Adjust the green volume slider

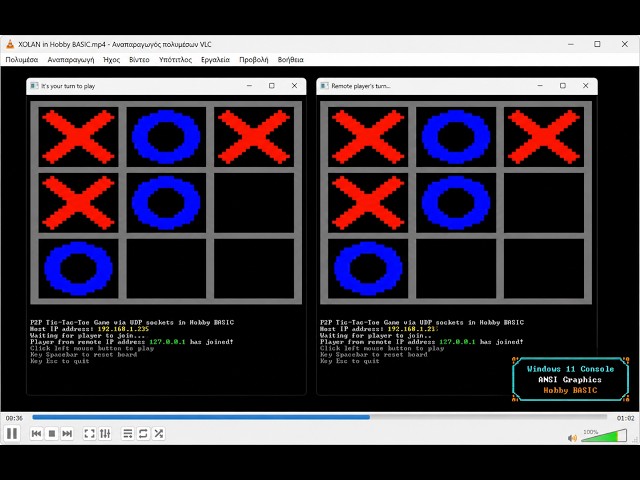tap(604, 436)
